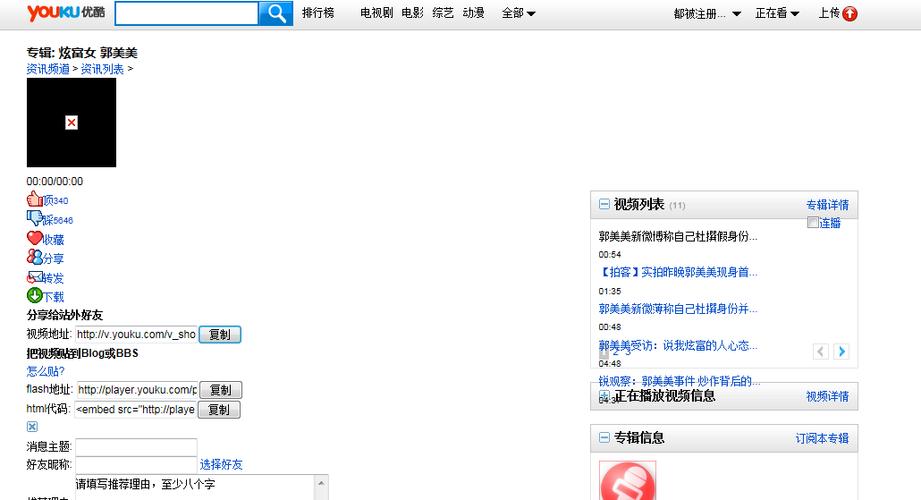Screen dimensions: 921x500
Task: Click the 踩5646 dislike count text
Action: (x=58, y=220)
